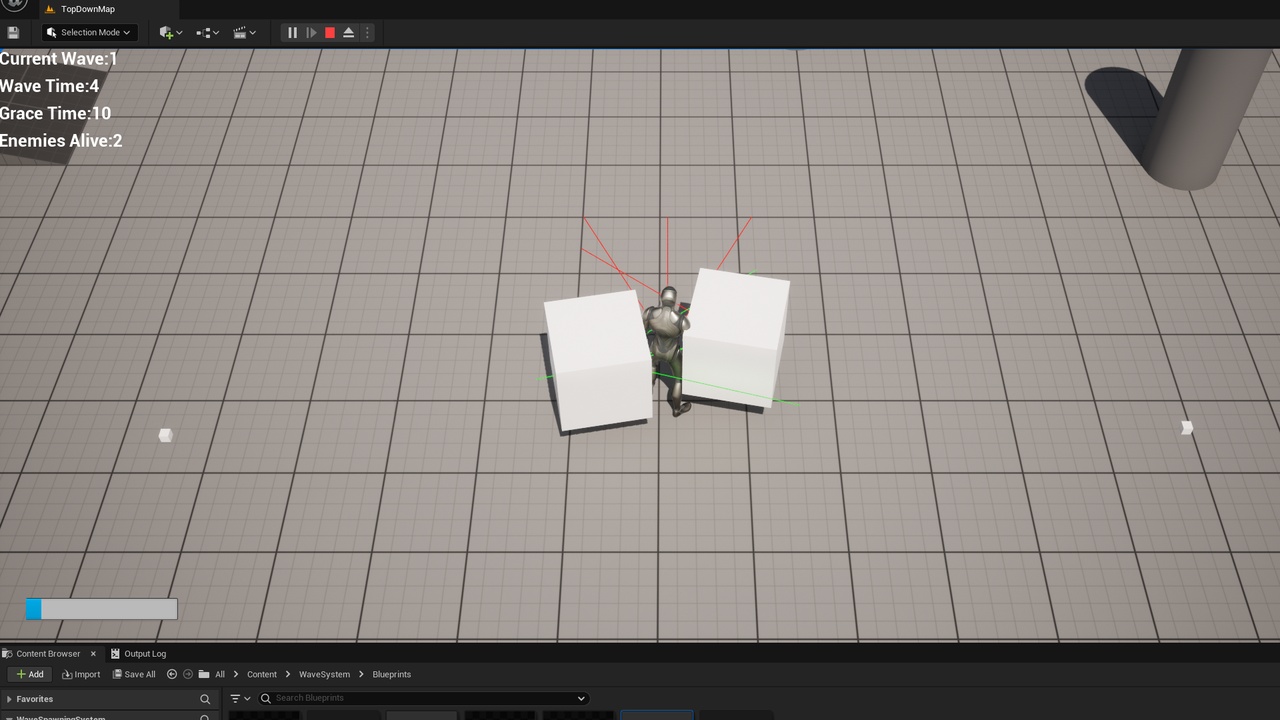Expand breadcrumb arrow after WaveSystem
Image resolution: width=1280 pixels, height=720 pixels.
click(x=361, y=674)
